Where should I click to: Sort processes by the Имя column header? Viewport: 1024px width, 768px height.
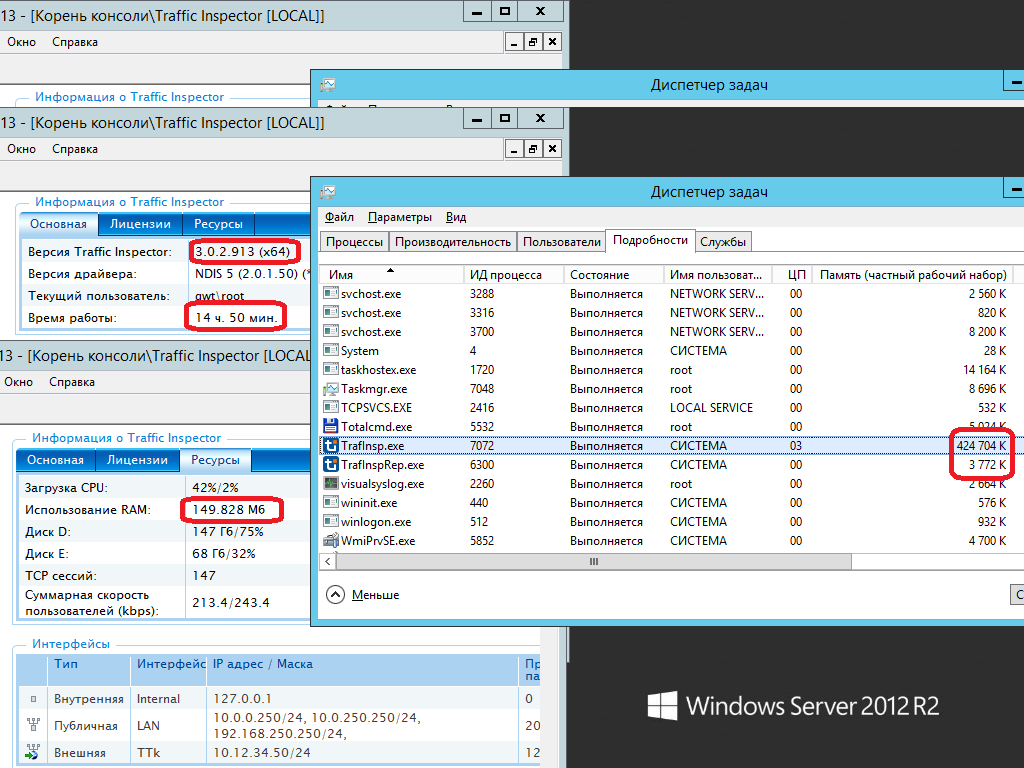[x=392, y=275]
